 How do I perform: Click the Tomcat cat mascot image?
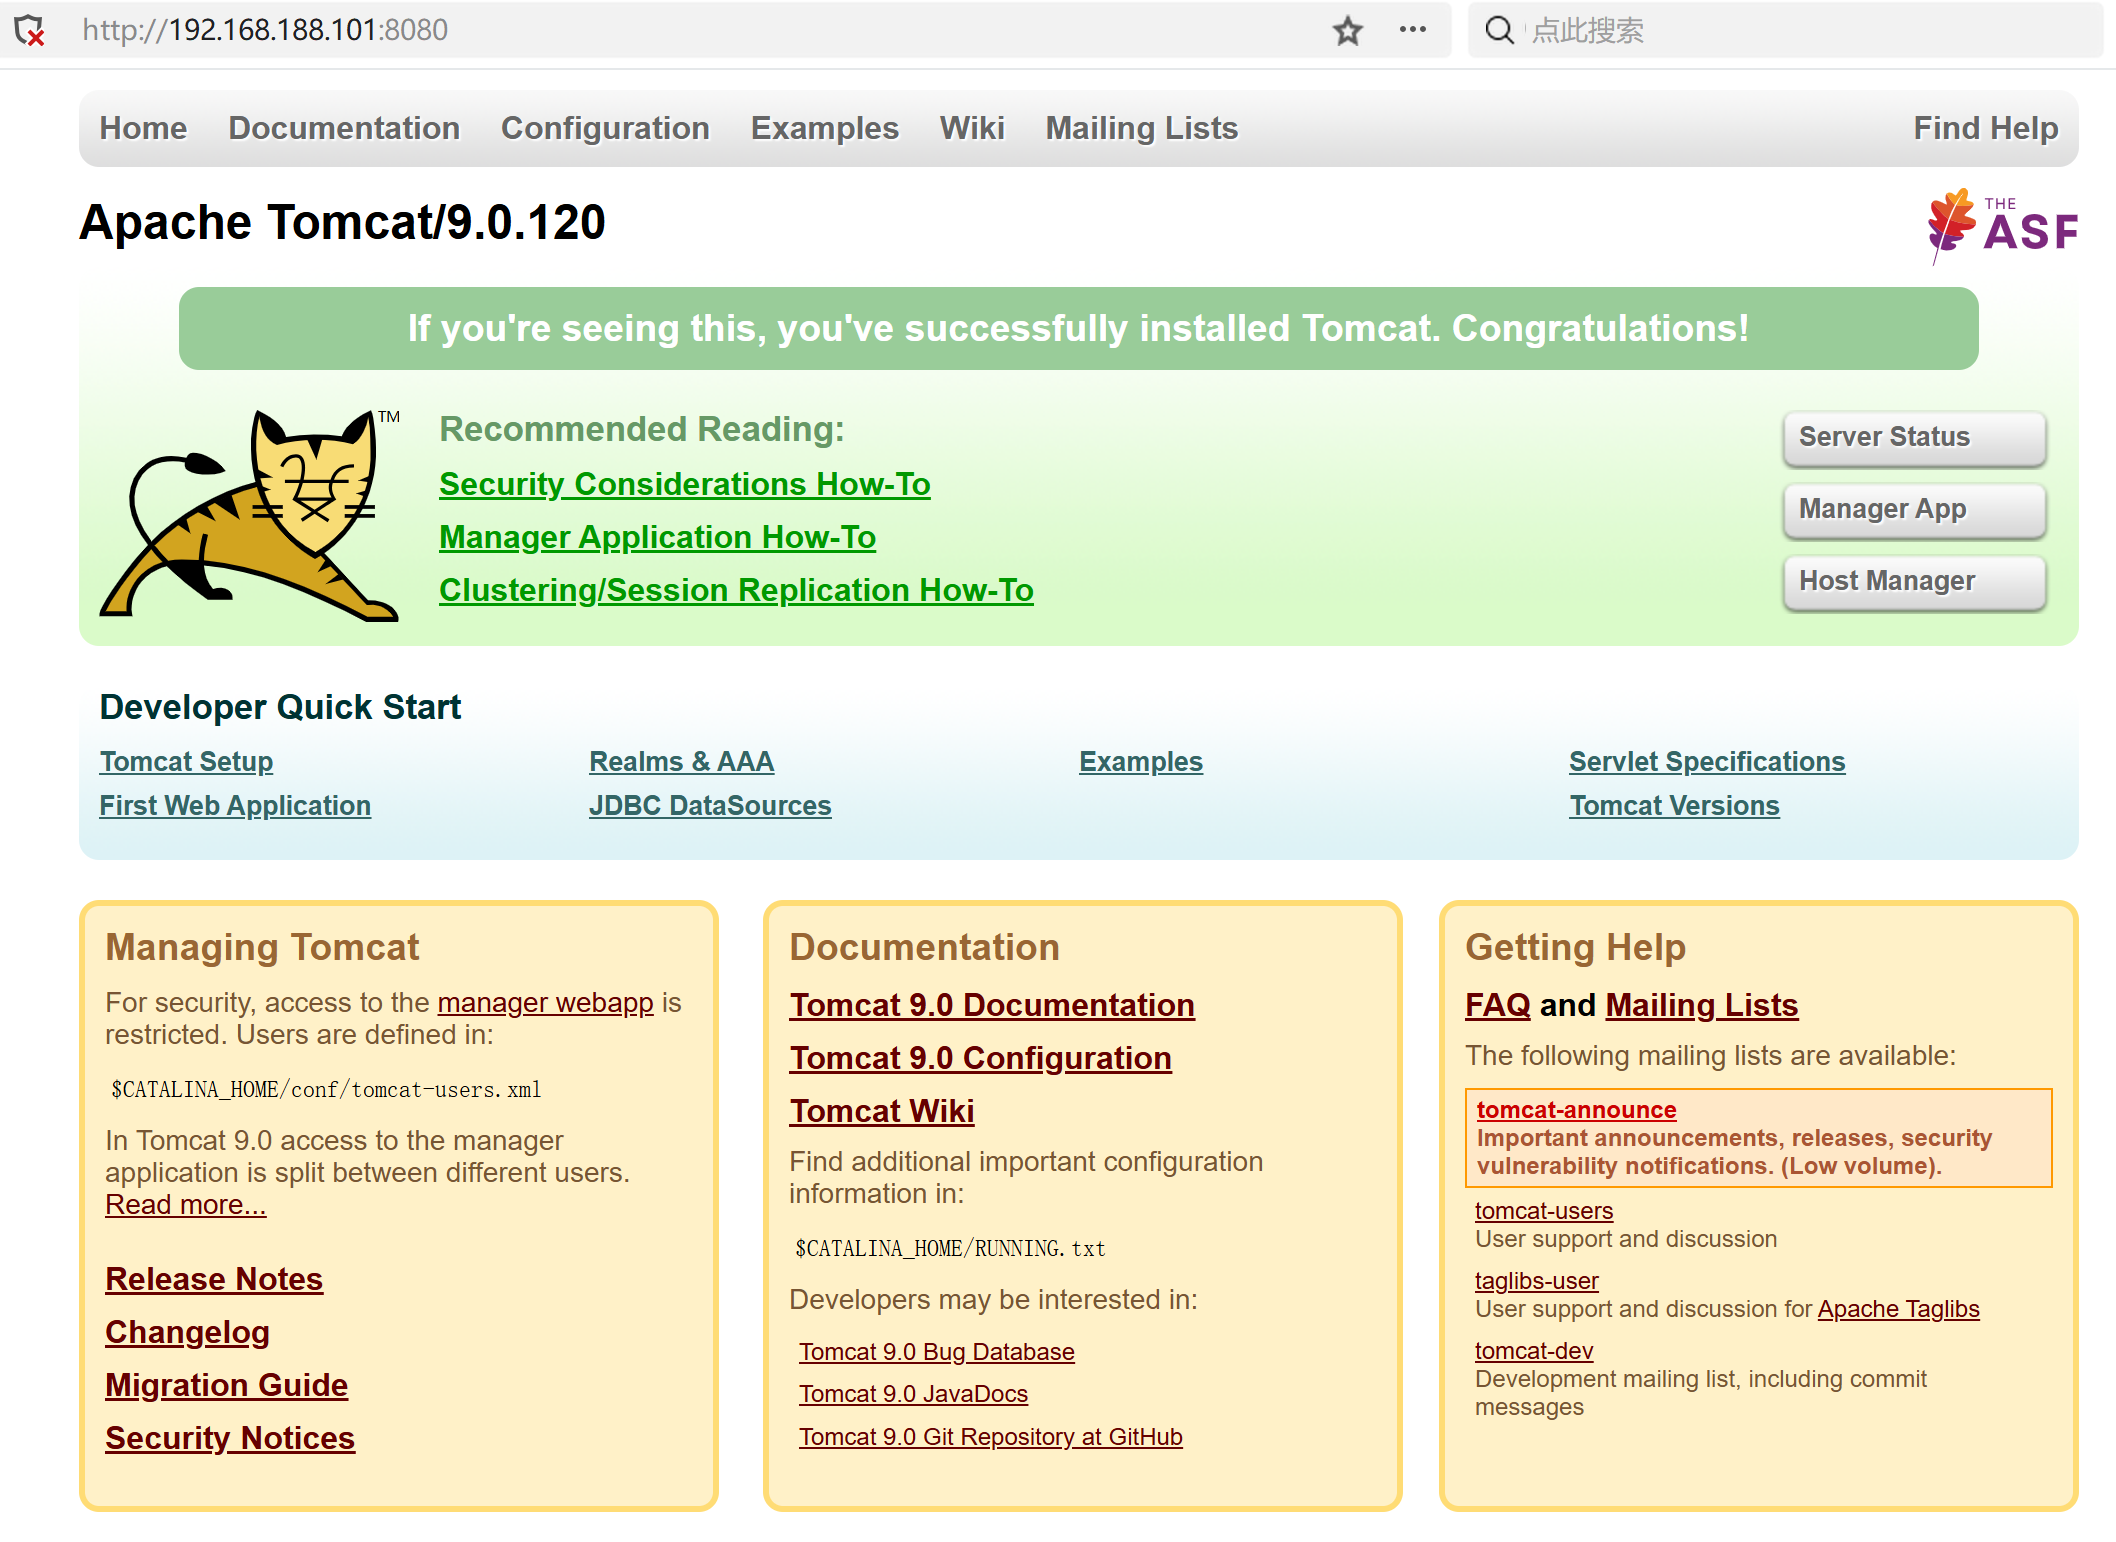pyautogui.click(x=250, y=514)
